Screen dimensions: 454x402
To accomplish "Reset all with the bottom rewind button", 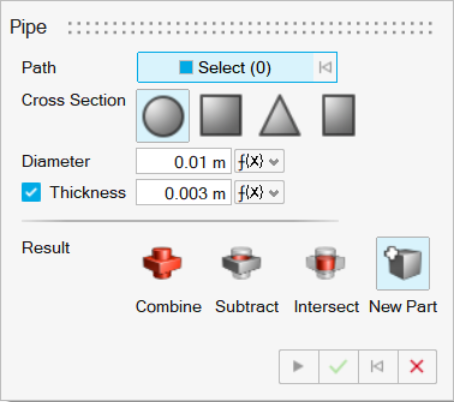I will [378, 367].
